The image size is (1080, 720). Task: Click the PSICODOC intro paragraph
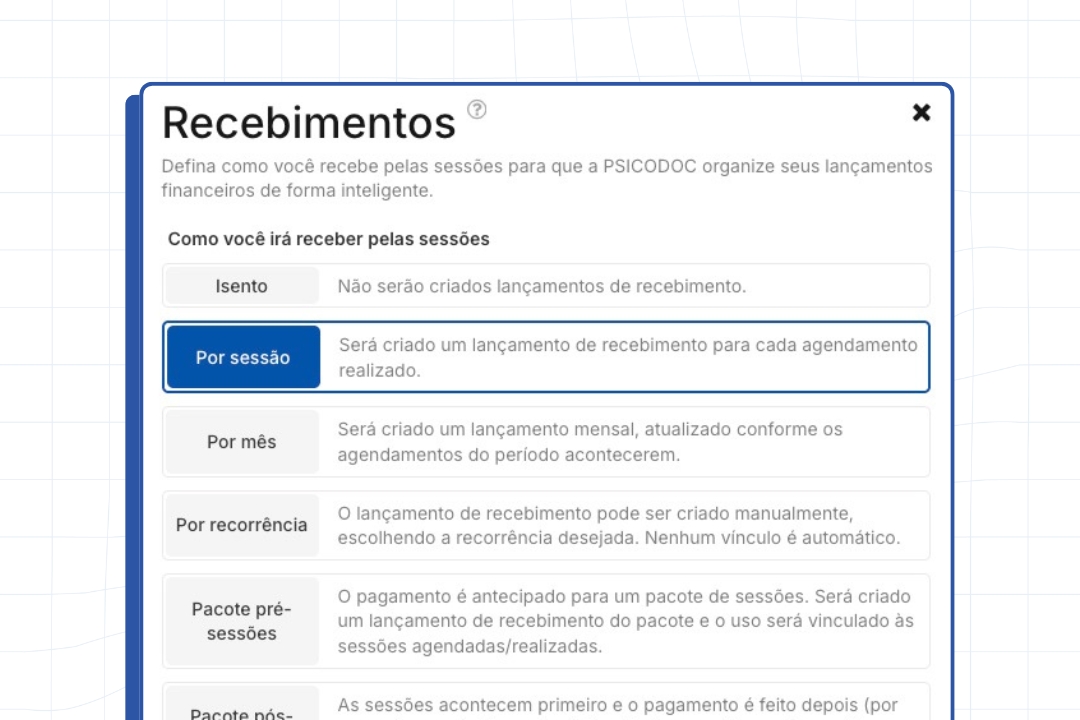(x=546, y=178)
